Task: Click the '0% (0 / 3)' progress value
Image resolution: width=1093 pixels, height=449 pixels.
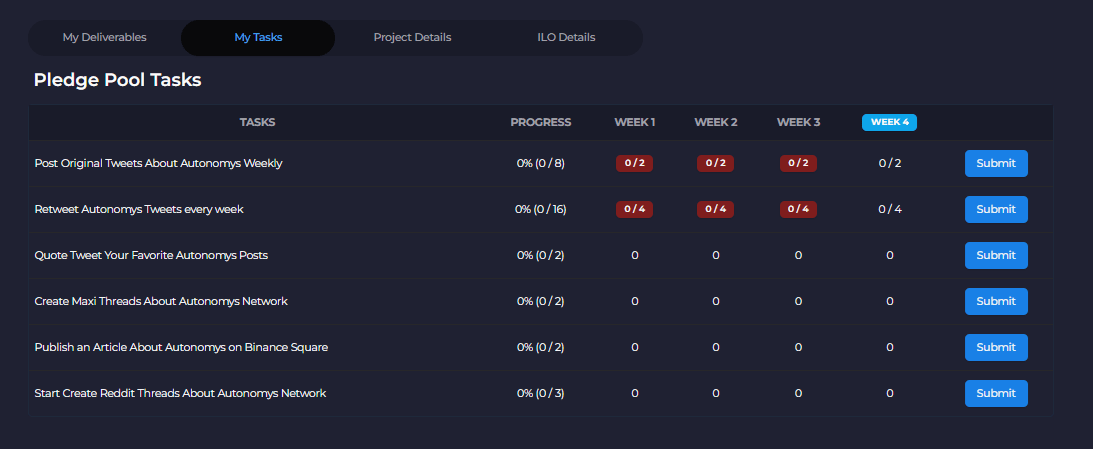Action: point(540,393)
